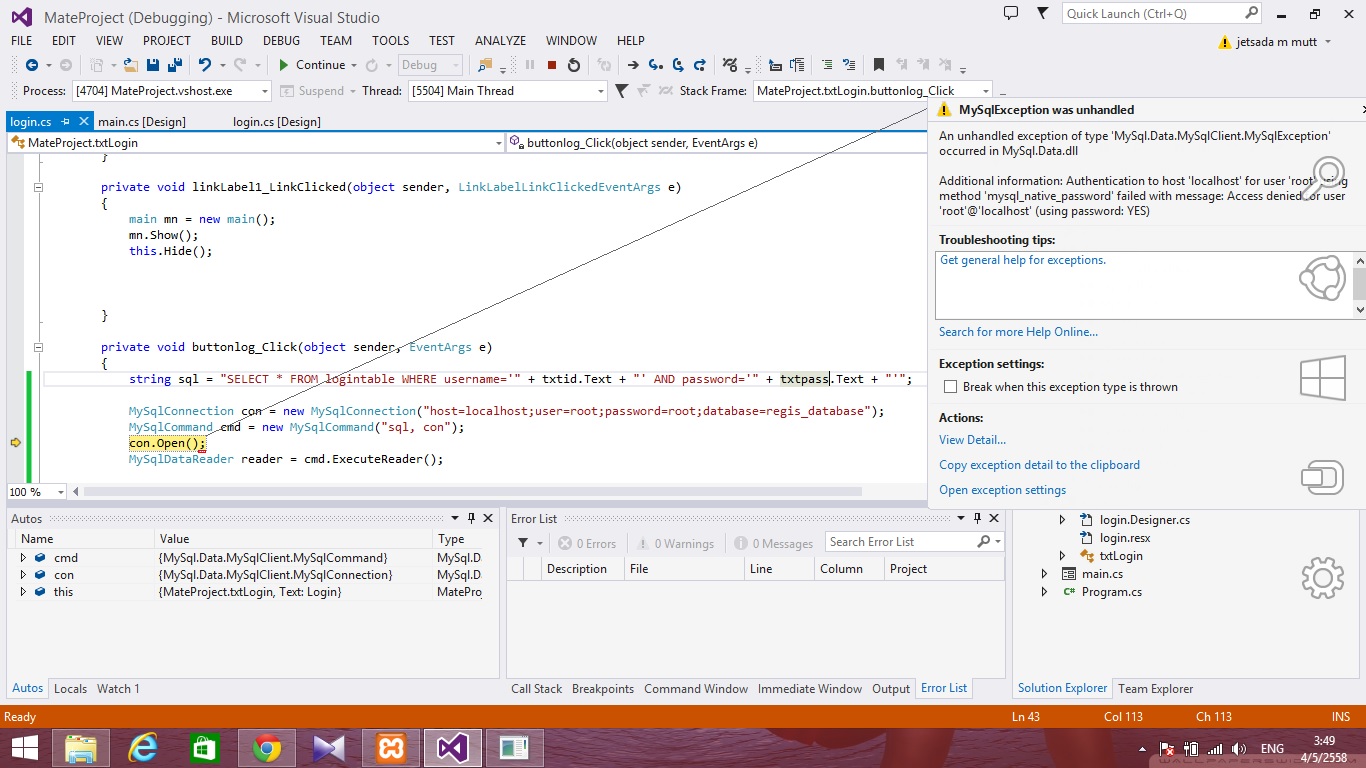1366x768 pixels.
Task: Undo the last action
Action: pos(205,65)
